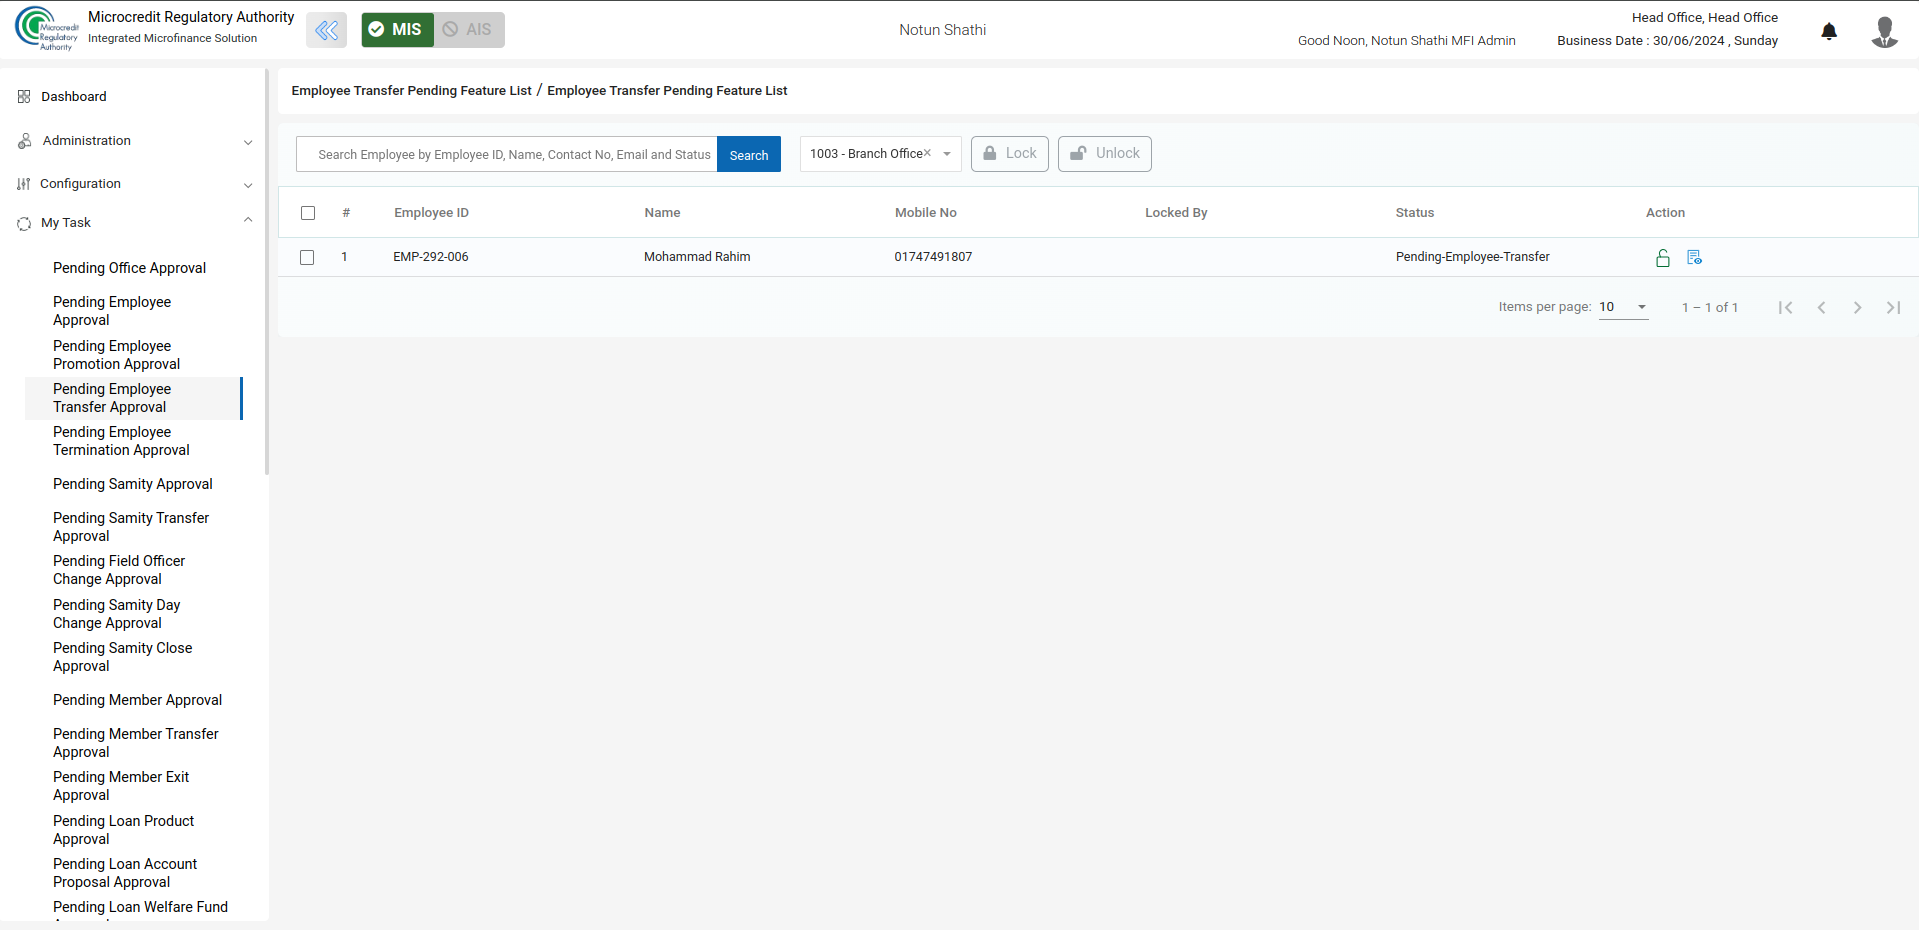Screen dimensions: 1919x930
Task: Click status Pending-Employee-Transfer
Action: [x=1473, y=257]
